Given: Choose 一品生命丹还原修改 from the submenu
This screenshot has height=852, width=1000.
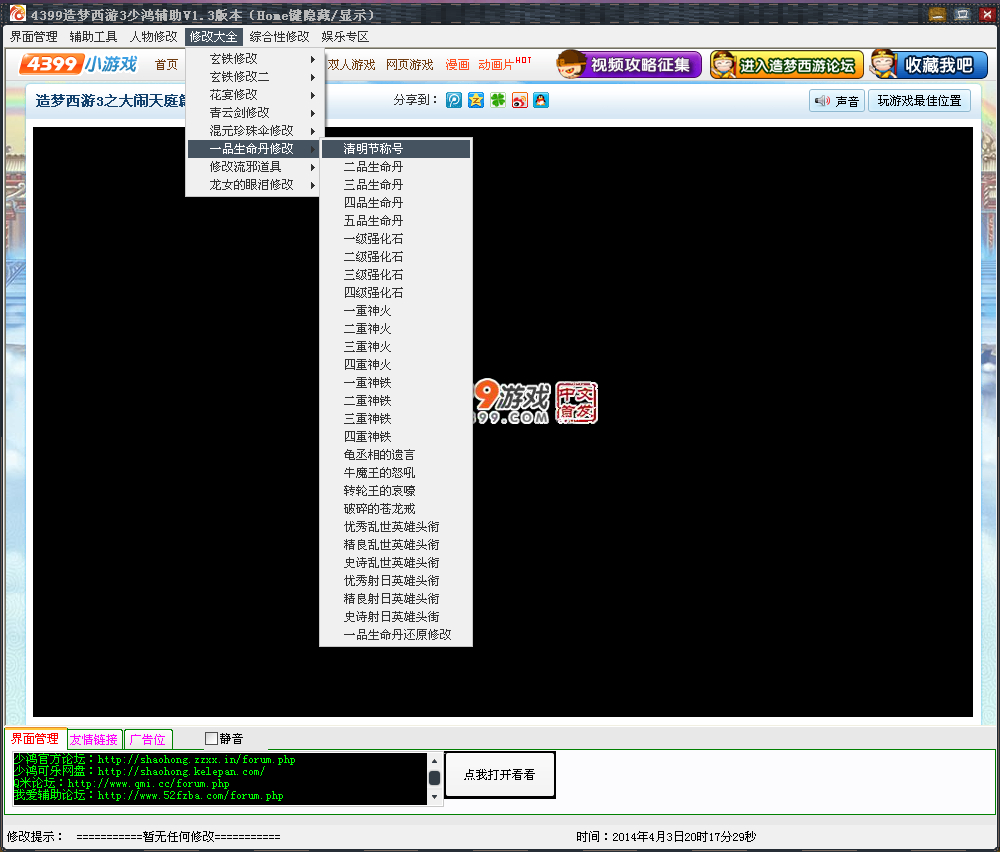Looking at the screenshot, I should pos(396,635).
